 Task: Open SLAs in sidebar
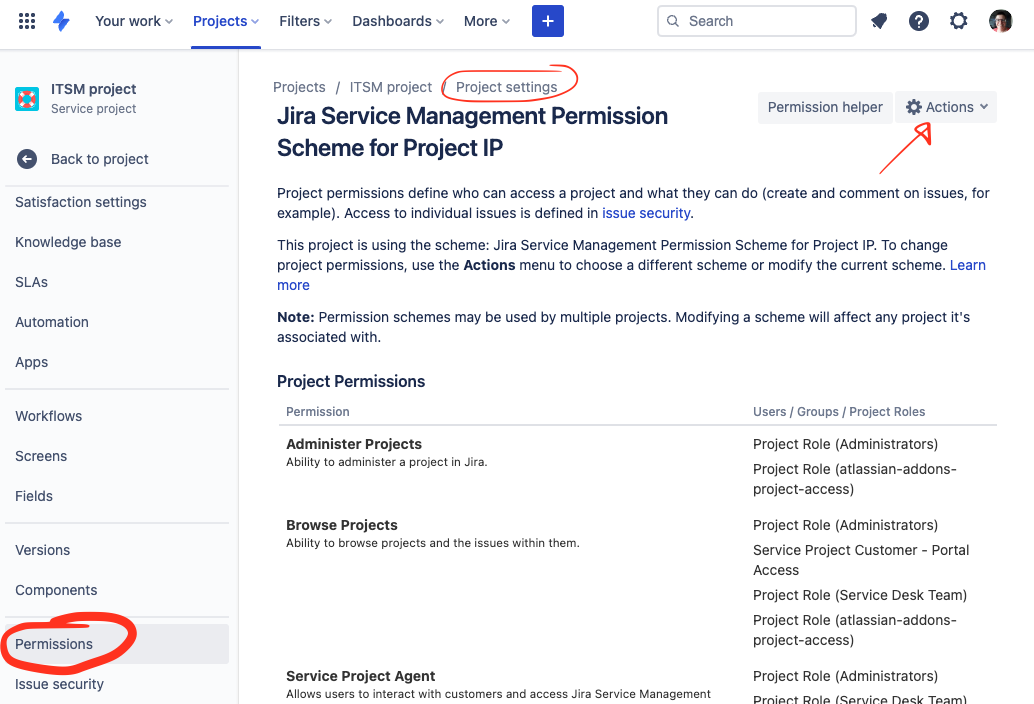pos(32,282)
